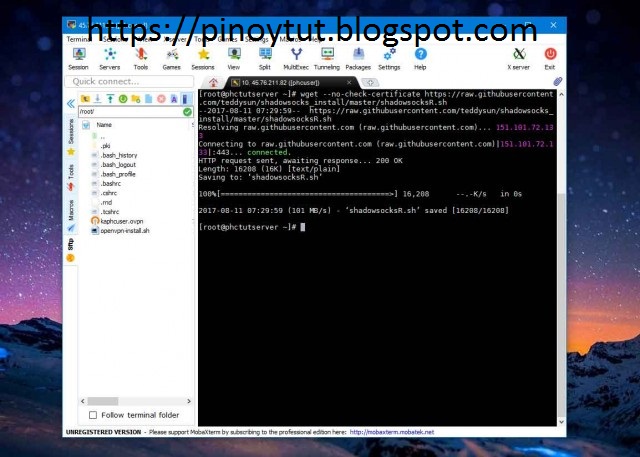Screen dimensions: 640x457
Task: Select the .bash_profile file
Action: click(x=118, y=174)
